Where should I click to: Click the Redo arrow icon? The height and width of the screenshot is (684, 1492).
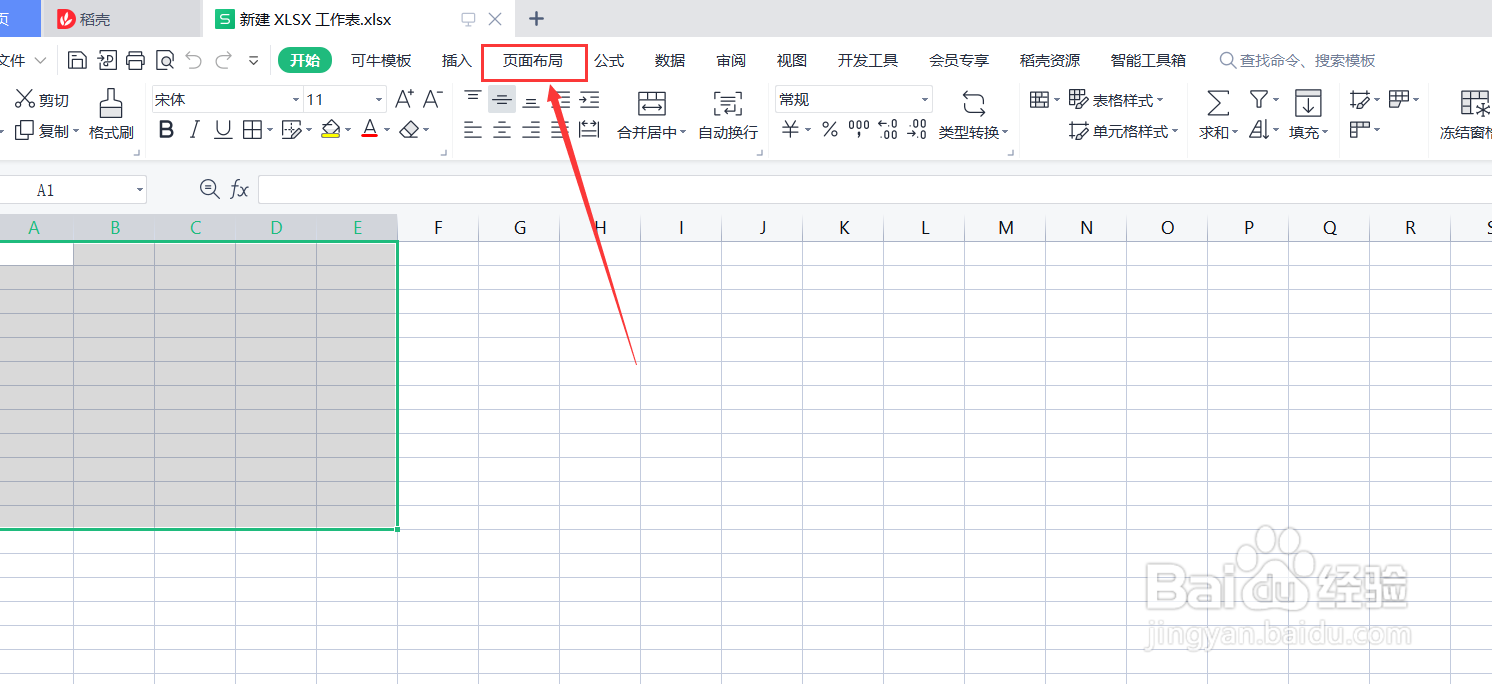click(224, 60)
